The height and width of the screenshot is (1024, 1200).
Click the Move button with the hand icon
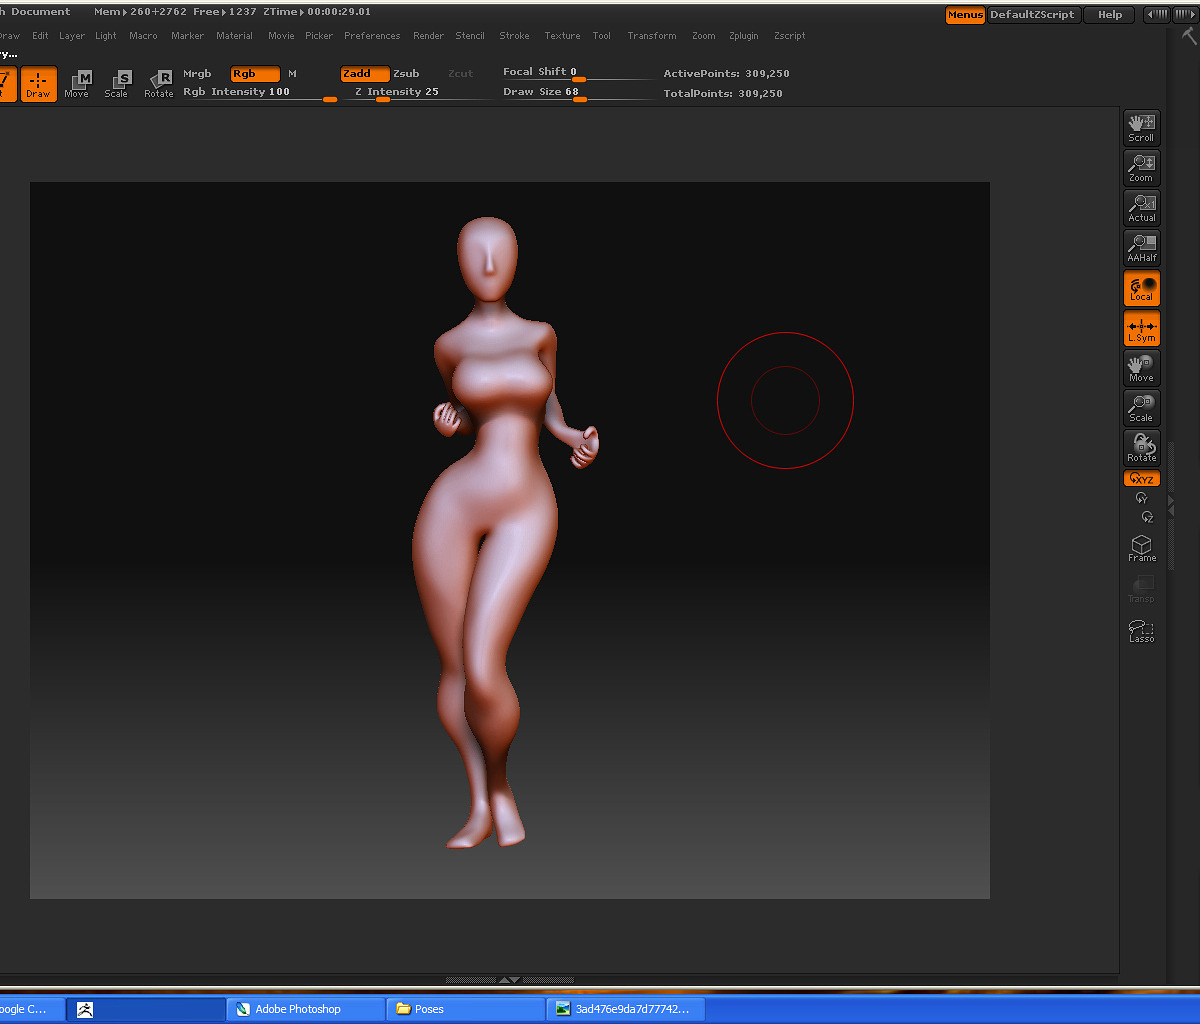click(x=1141, y=368)
